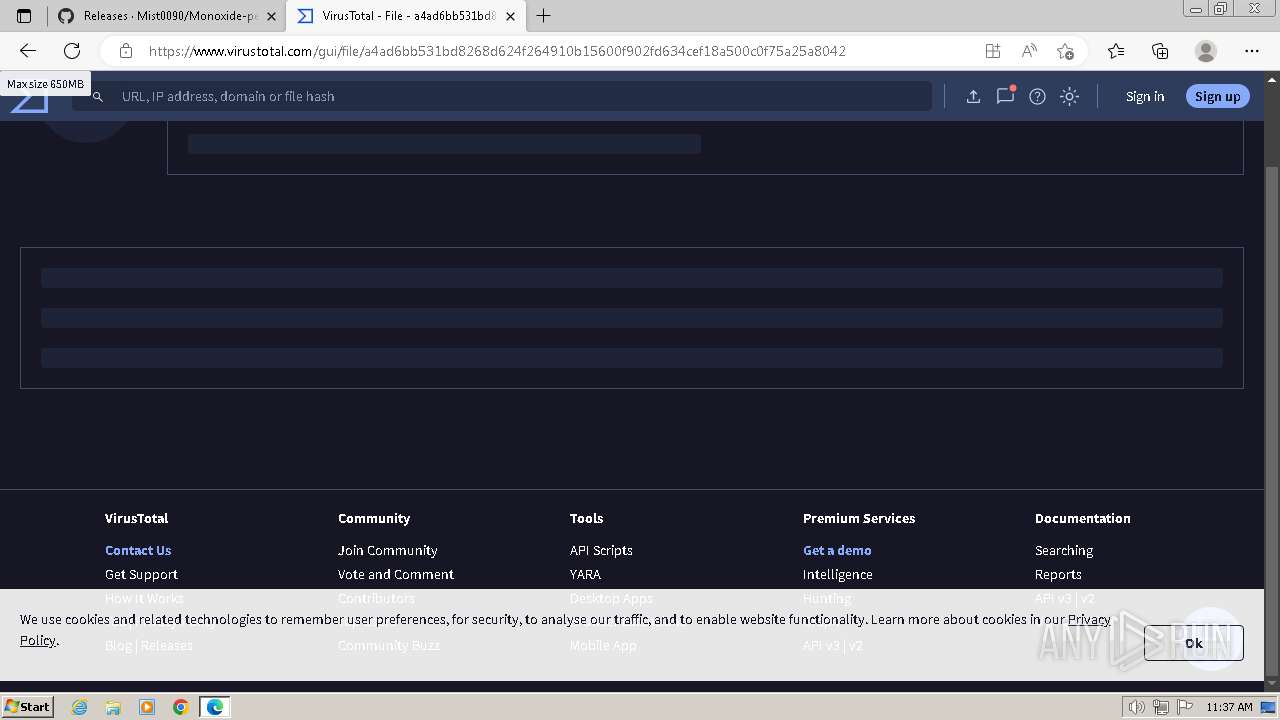Launch Internet Explorer from taskbar

79,707
